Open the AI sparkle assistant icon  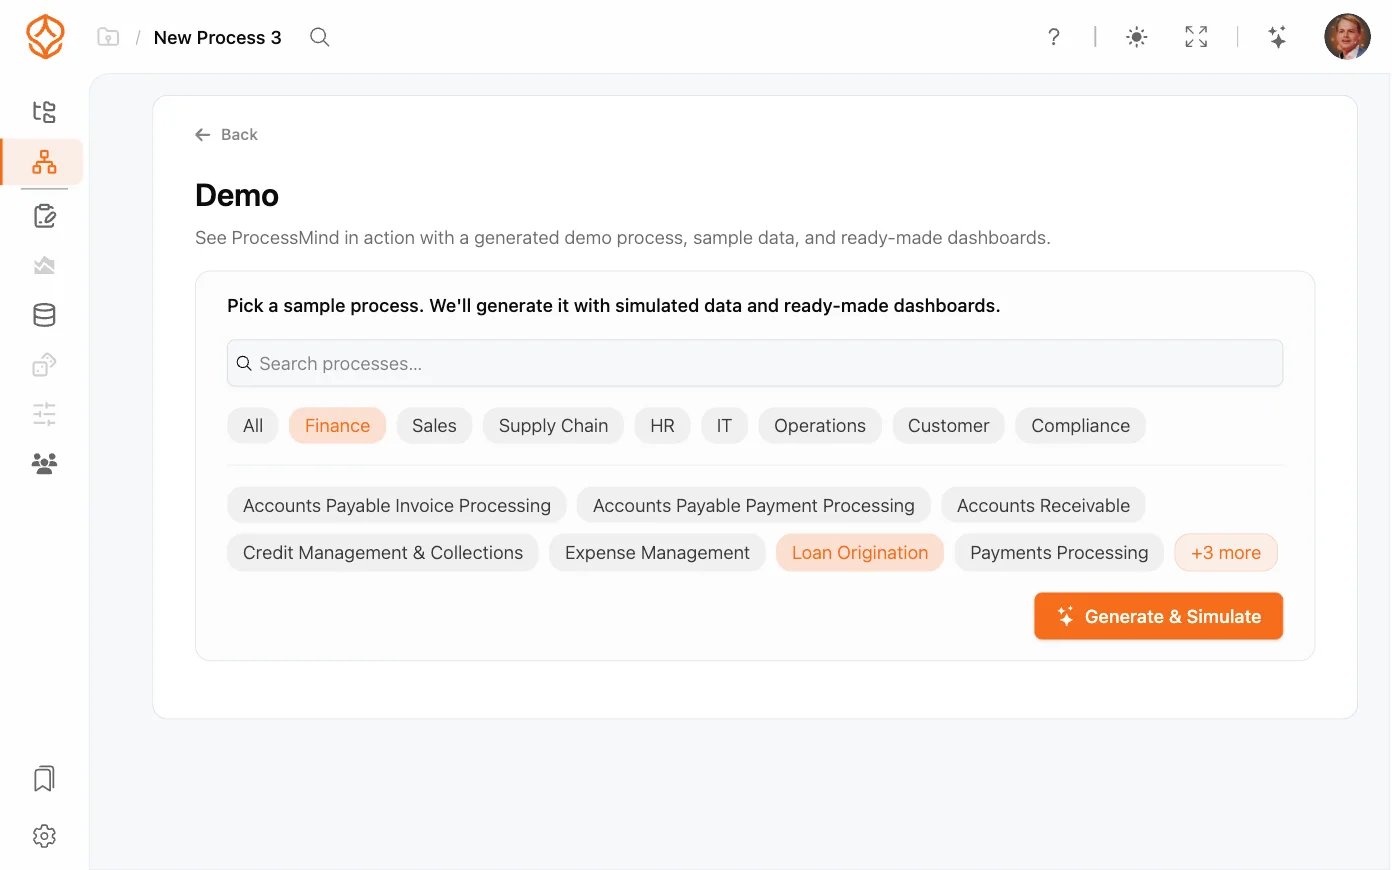pos(1277,37)
